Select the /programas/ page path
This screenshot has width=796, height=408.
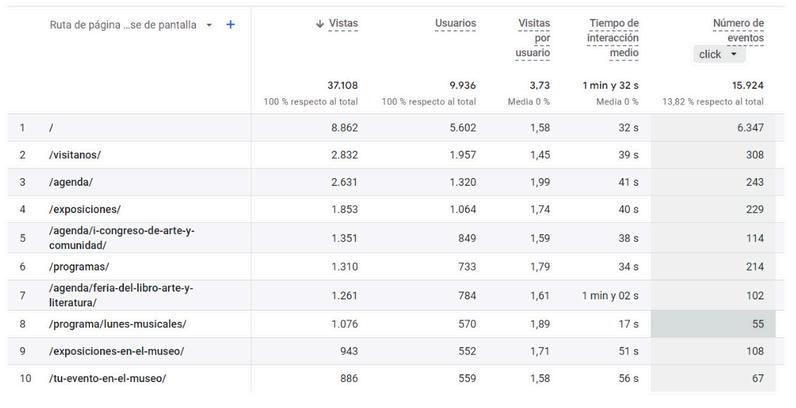coord(79,267)
